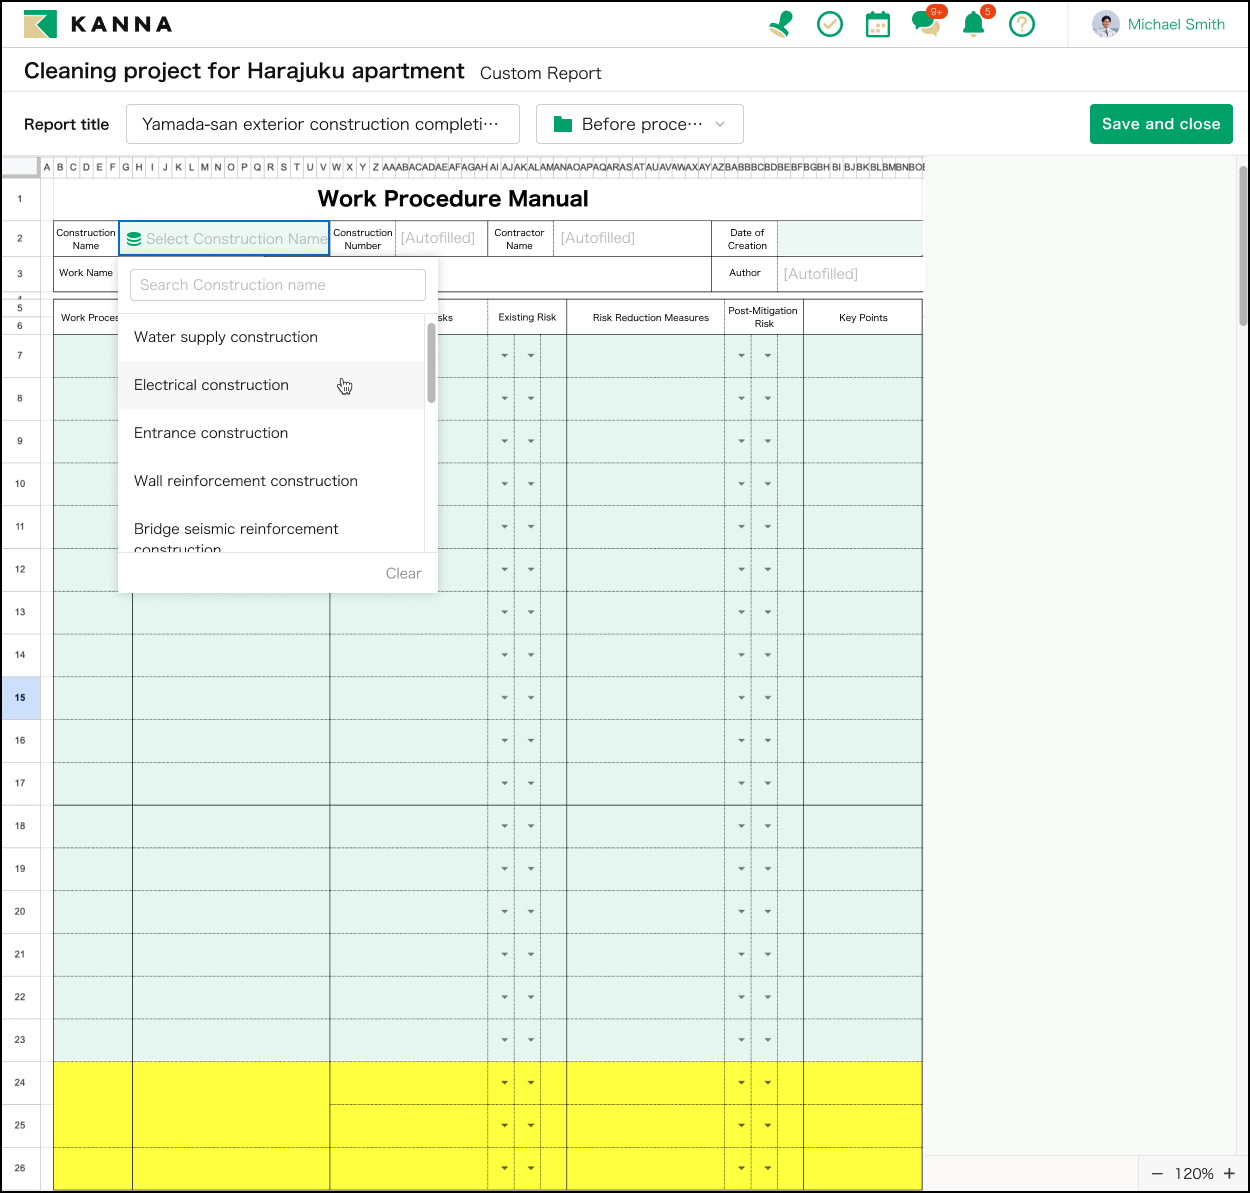Select Water supply construction option
Viewport: 1250px width, 1193px height.
pyautogui.click(x=226, y=337)
